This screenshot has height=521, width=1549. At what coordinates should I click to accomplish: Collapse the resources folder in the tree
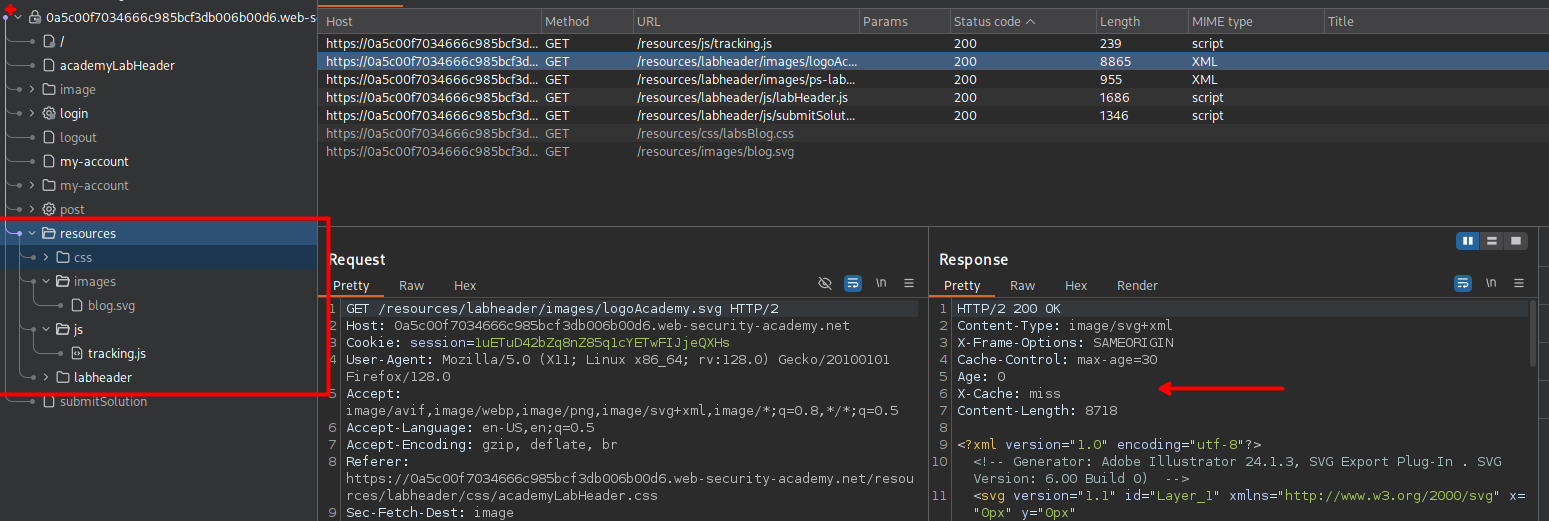pos(32,234)
